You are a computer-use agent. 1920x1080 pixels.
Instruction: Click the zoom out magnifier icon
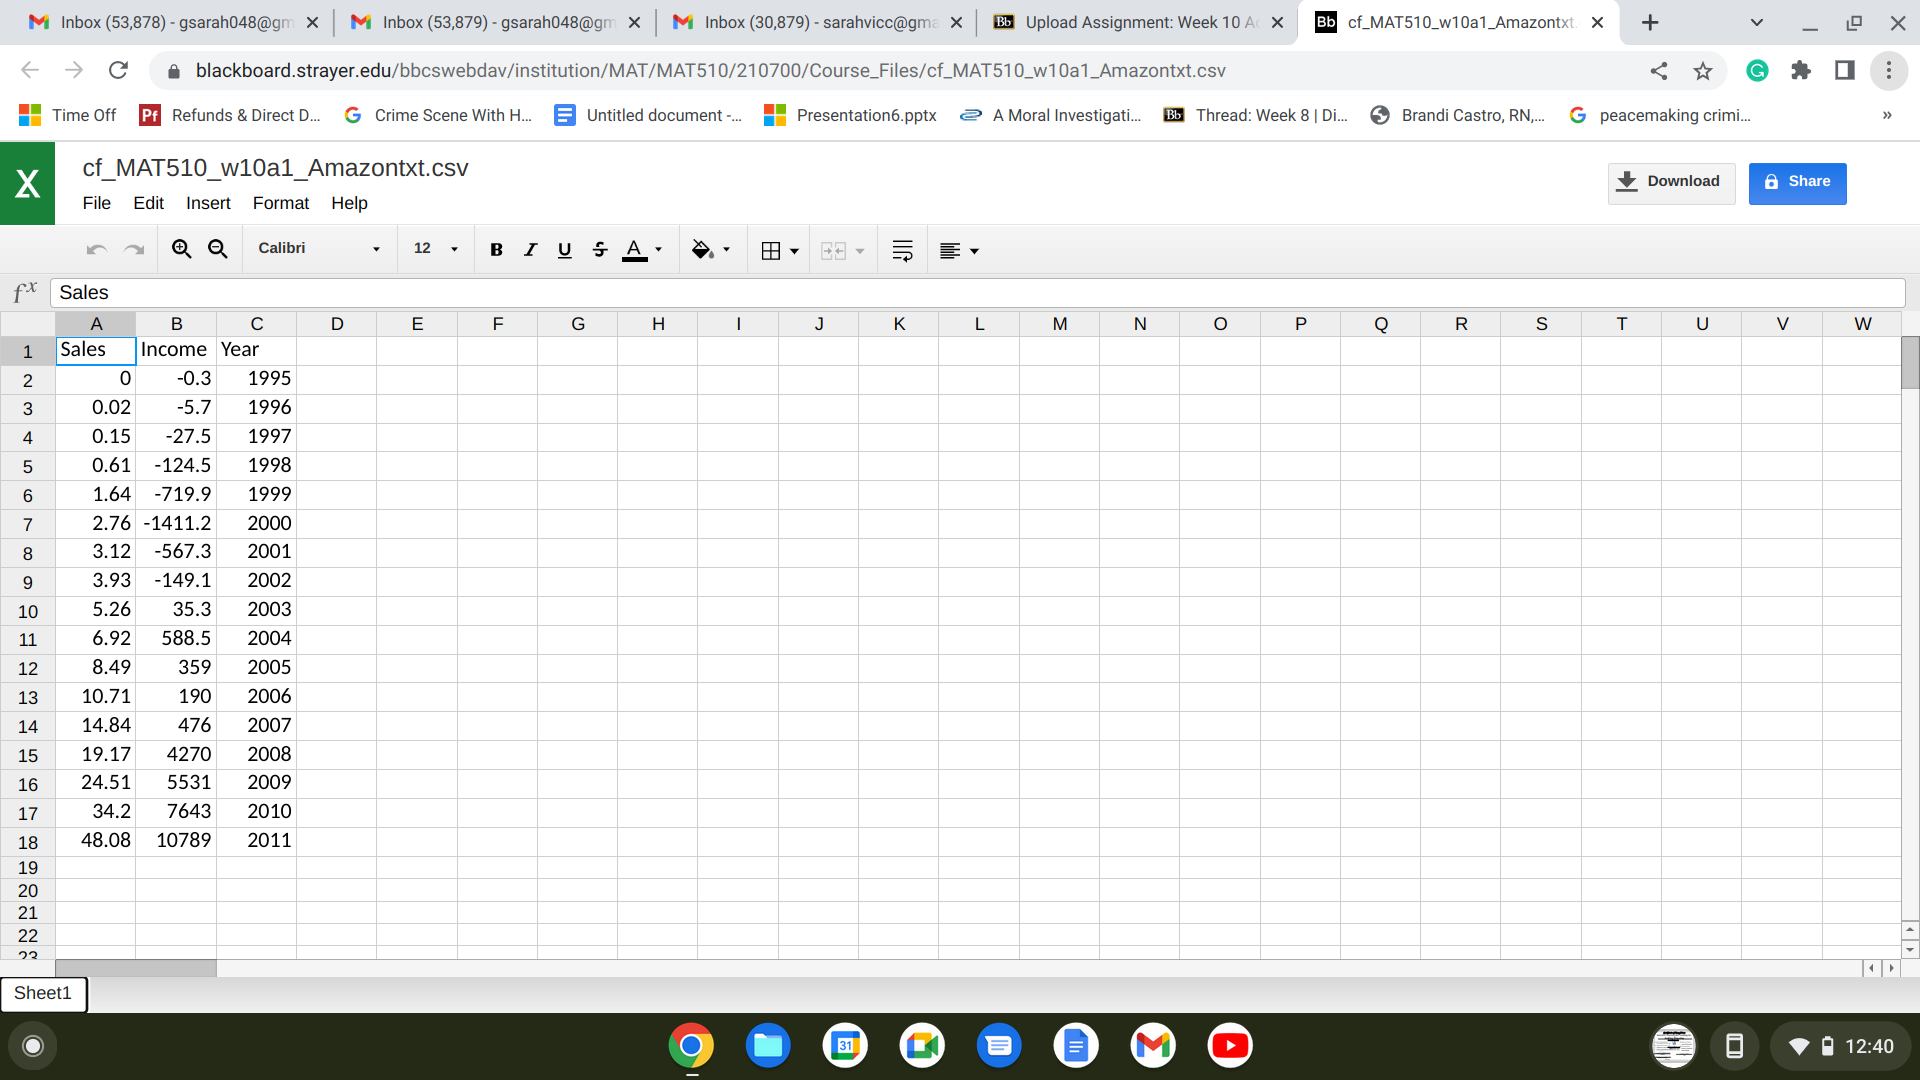217,249
